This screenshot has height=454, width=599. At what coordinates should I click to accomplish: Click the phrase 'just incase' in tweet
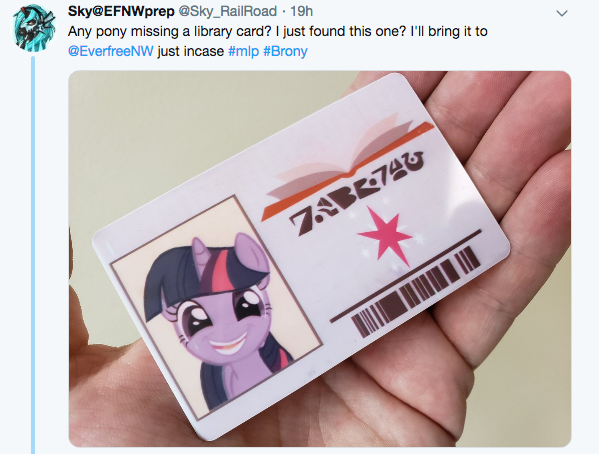click(x=191, y=51)
